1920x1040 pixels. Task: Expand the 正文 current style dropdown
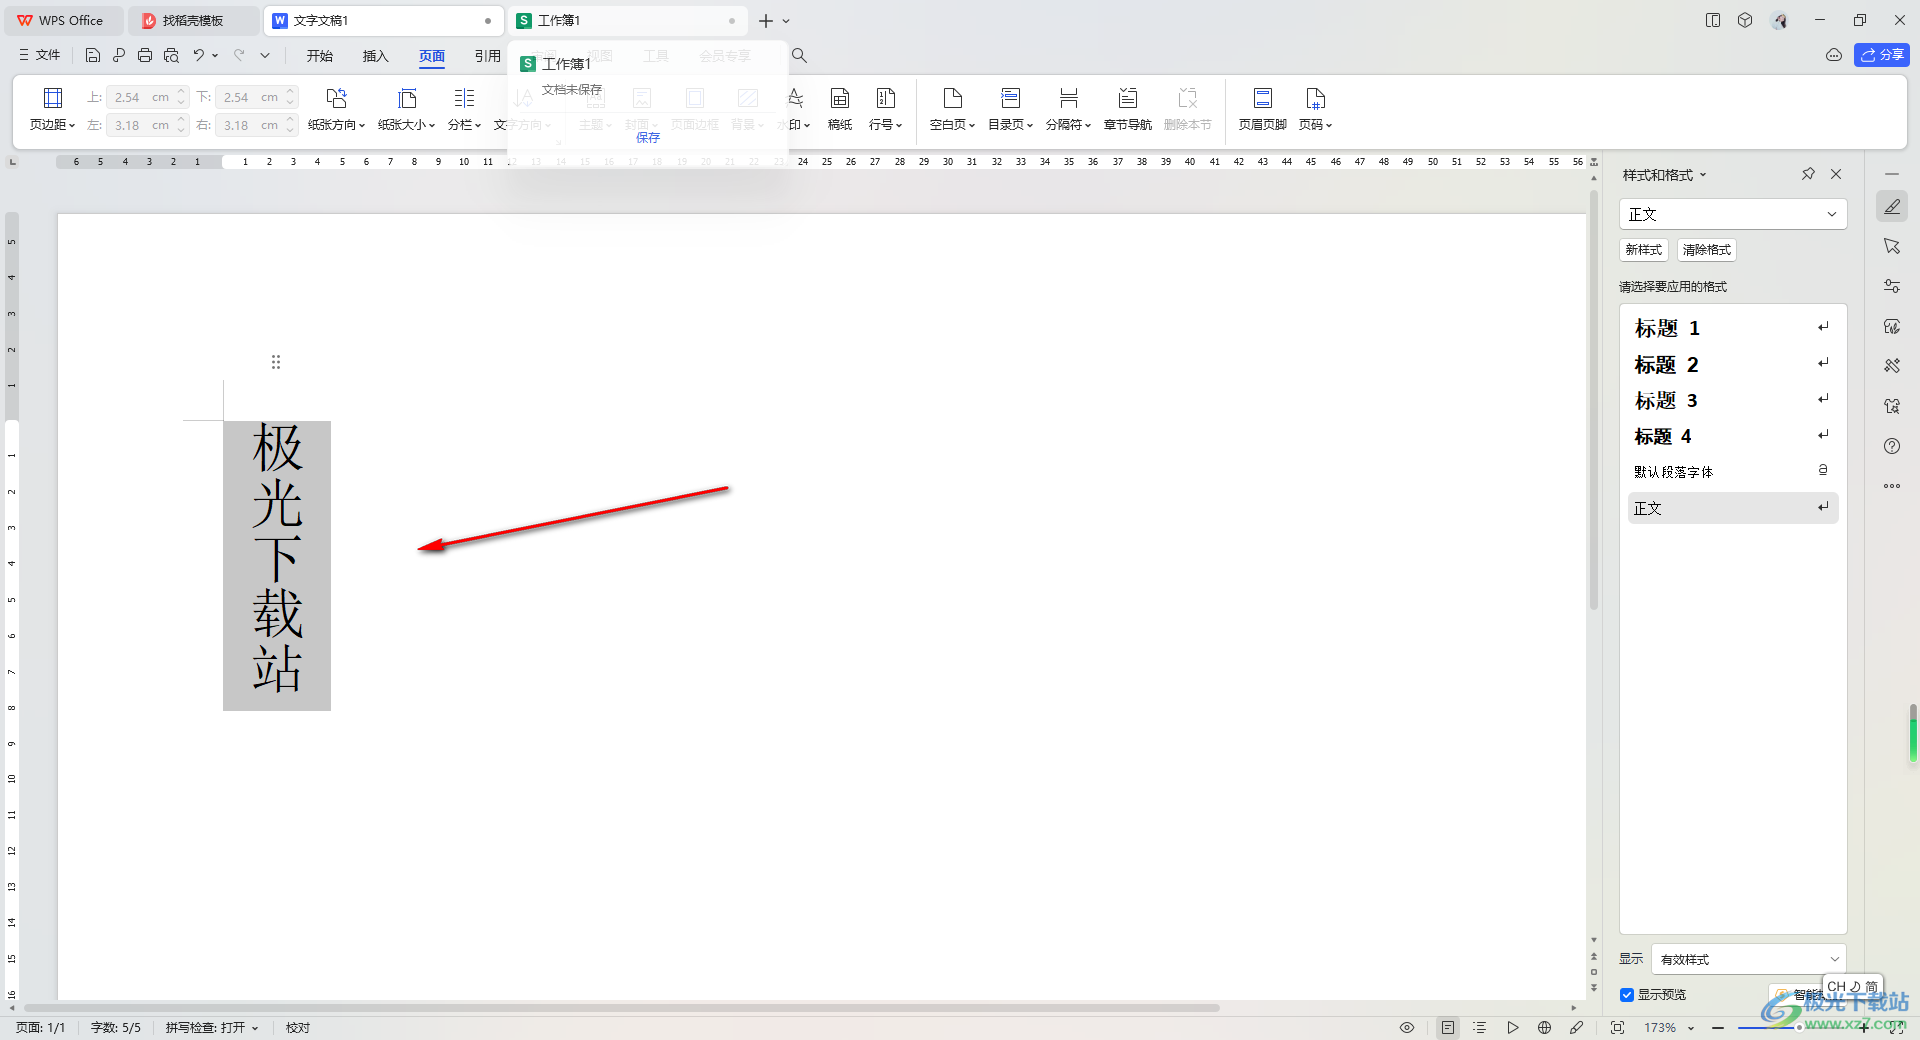[1831, 214]
